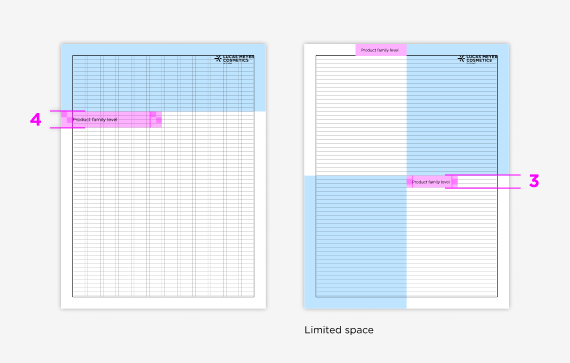This screenshot has width=570, height=363.
Task: Select 'Product family level' tab above right page
Action: (380, 50)
